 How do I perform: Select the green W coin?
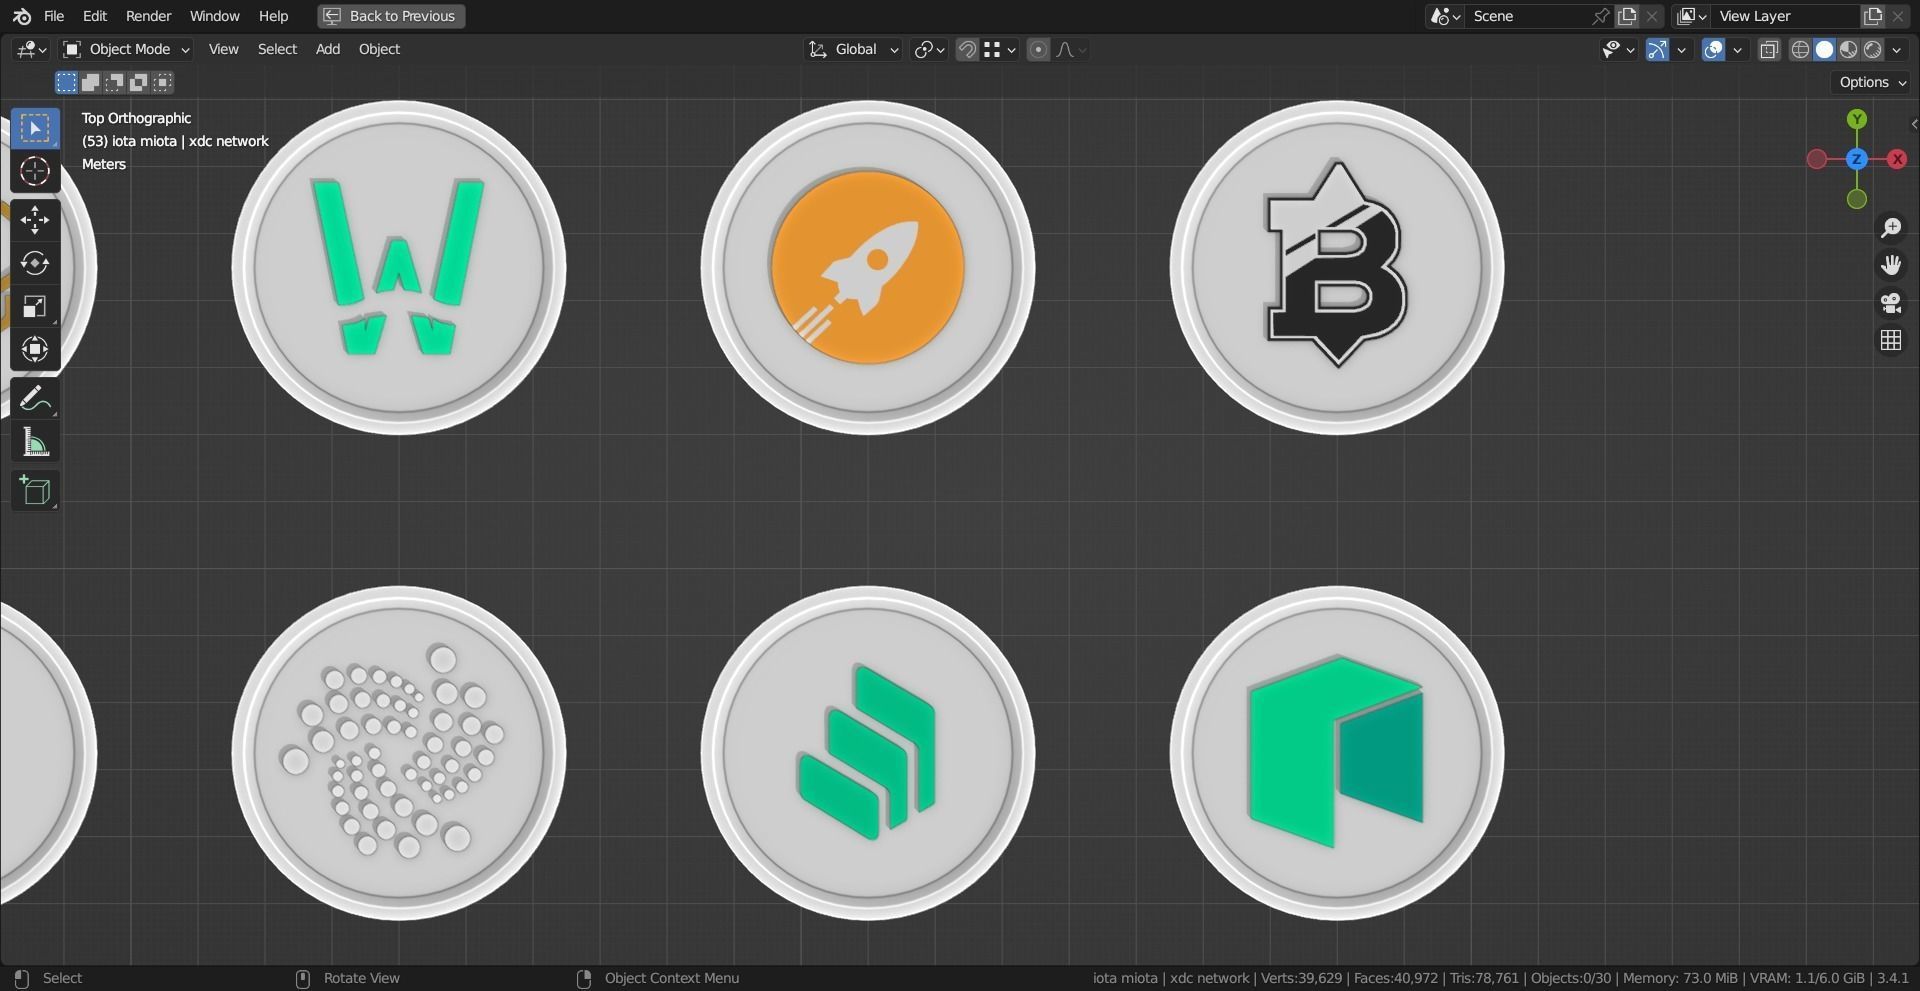(x=398, y=267)
